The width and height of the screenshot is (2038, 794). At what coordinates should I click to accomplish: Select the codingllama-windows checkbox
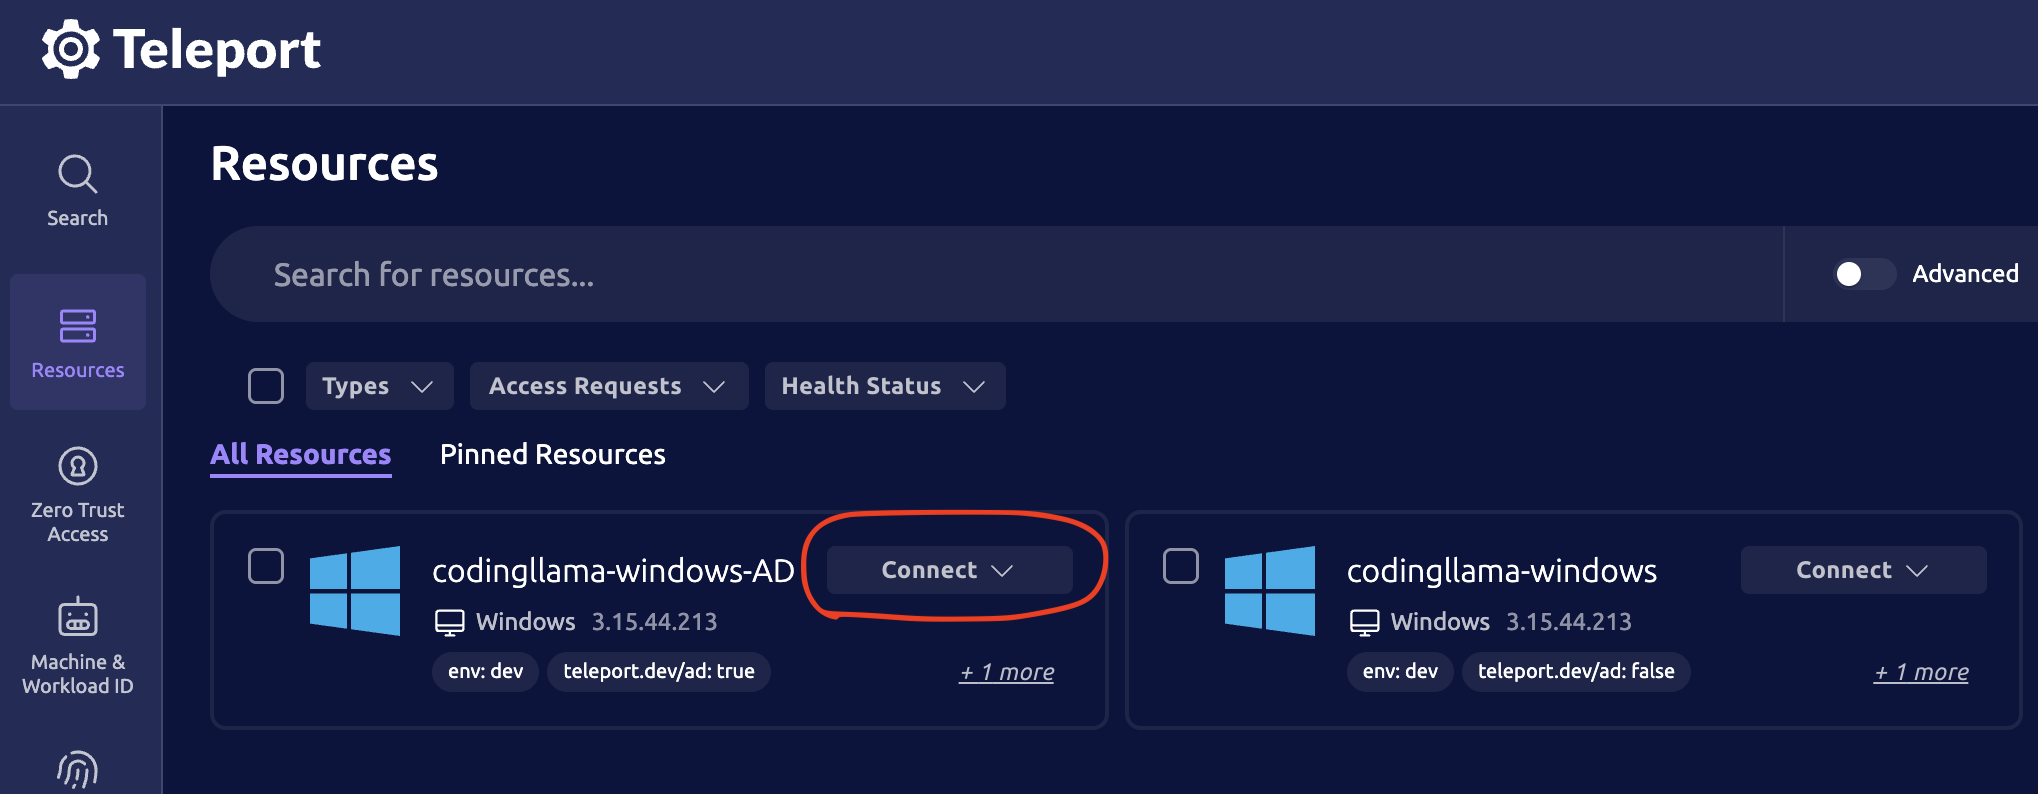[1181, 566]
